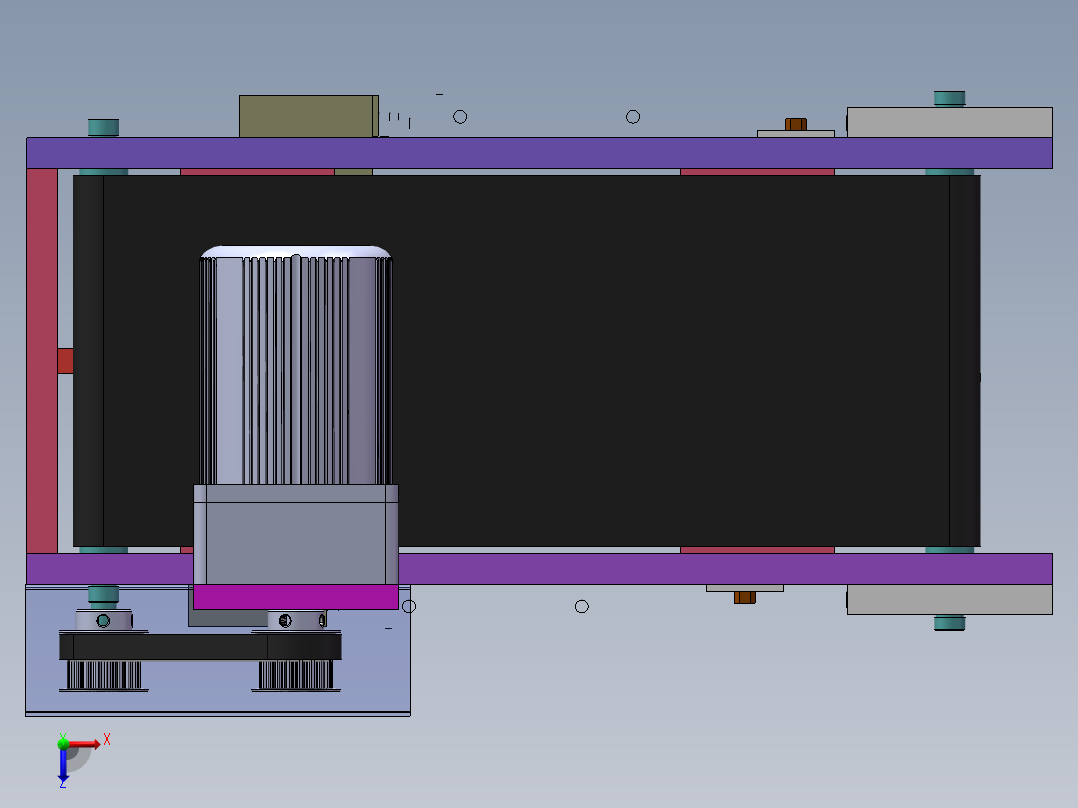Select the lower-right gray bearing block
Viewport: 1078px width, 808px height.
(x=949, y=600)
